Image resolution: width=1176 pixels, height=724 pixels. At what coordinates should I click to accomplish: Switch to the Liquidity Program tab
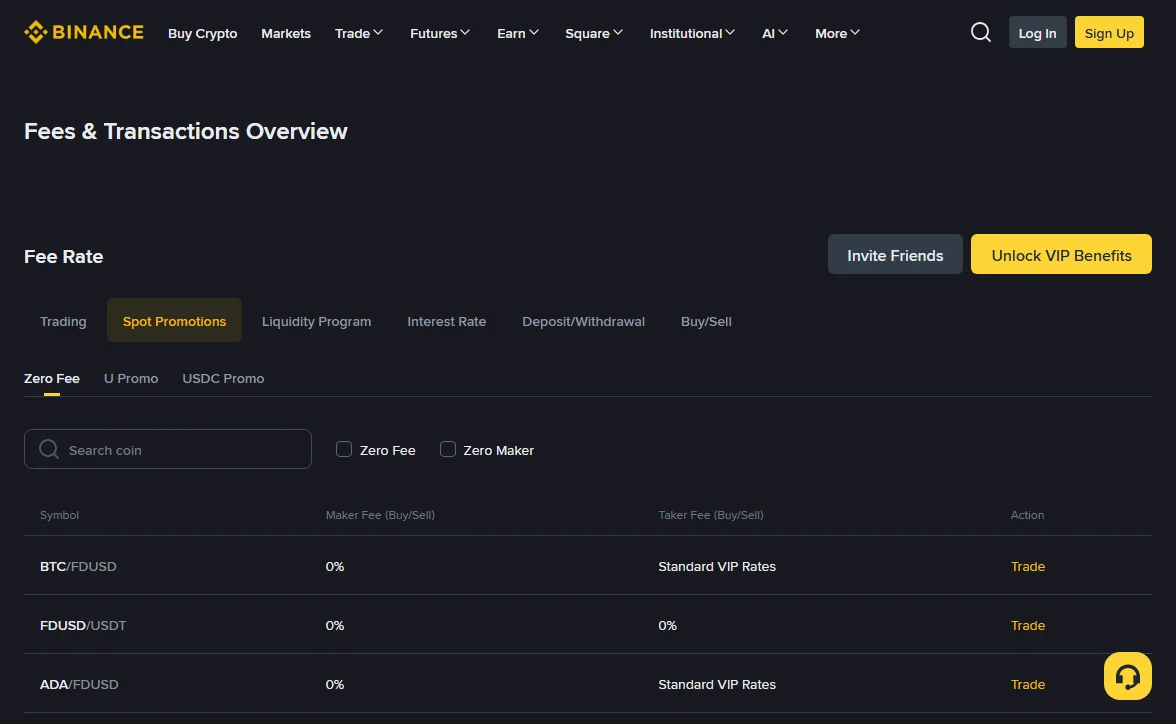point(316,321)
